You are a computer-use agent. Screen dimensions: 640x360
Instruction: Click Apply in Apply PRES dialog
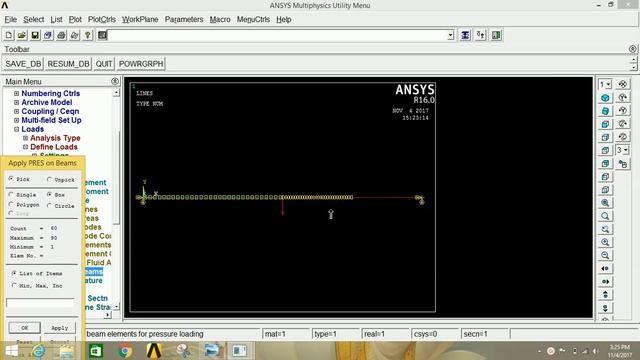coord(60,328)
